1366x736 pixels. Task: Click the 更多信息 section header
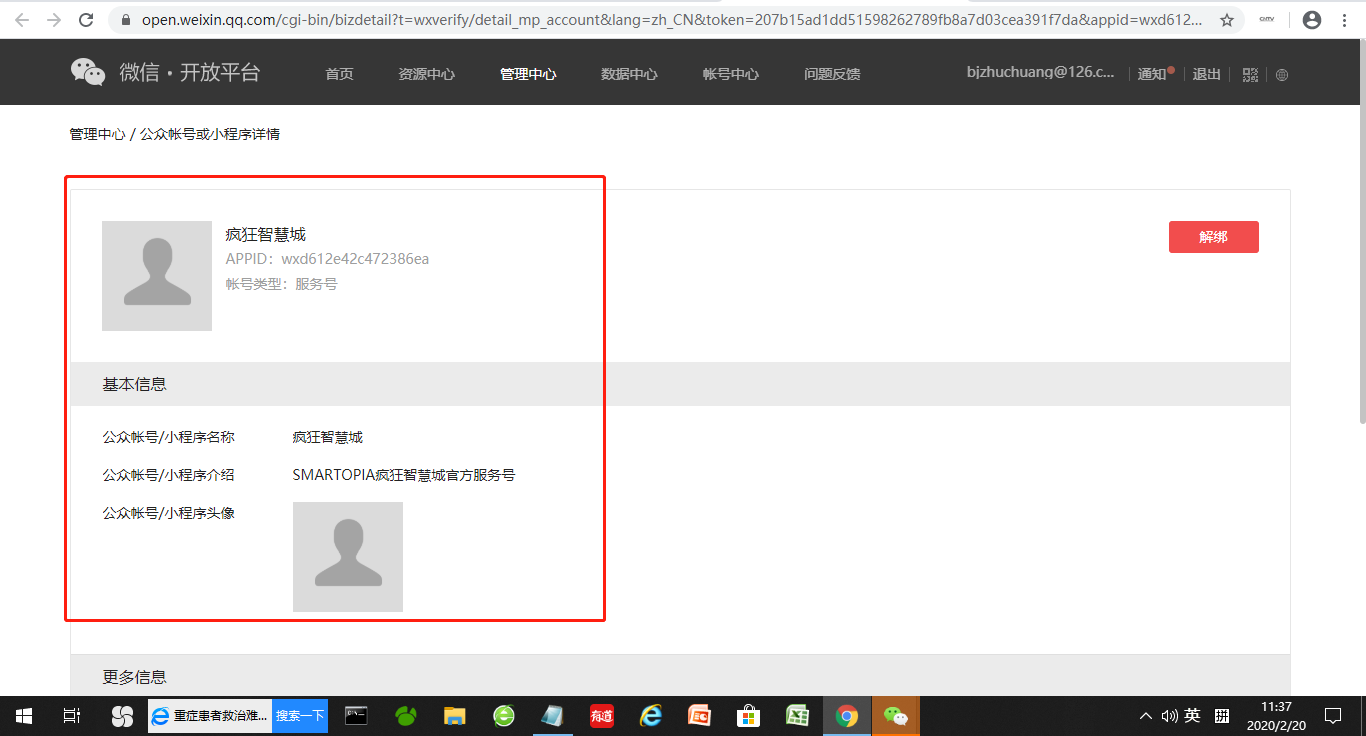tap(680, 676)
